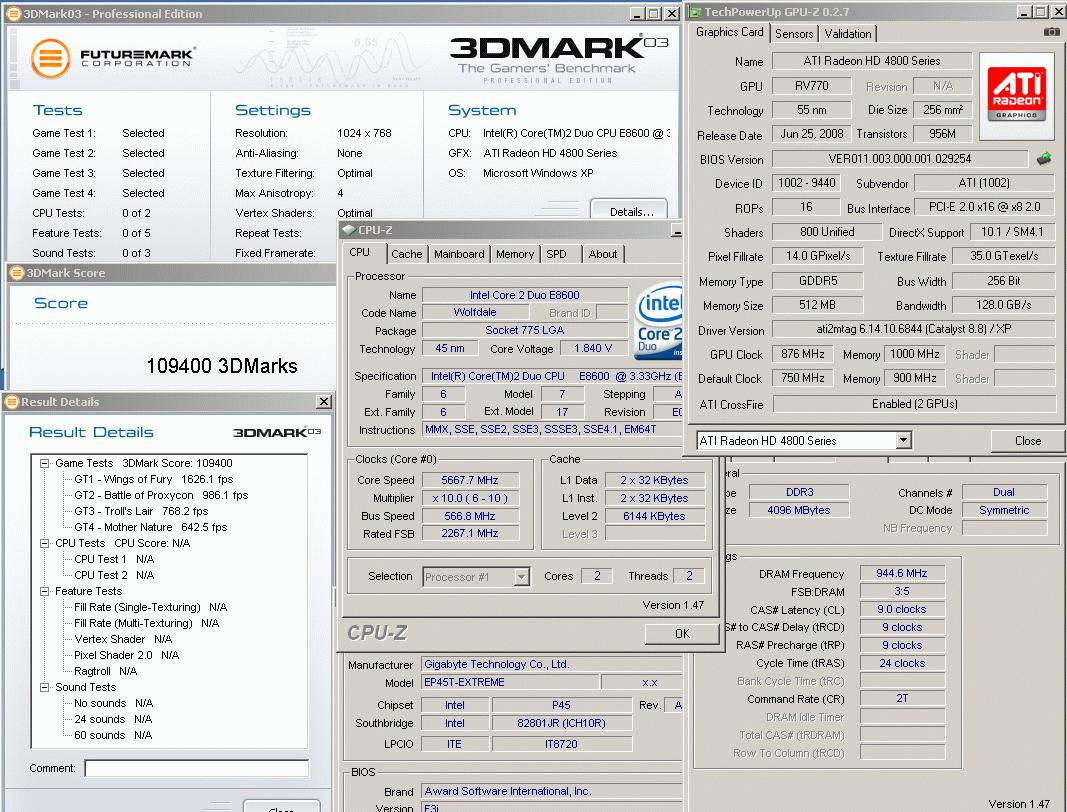Switch to the Validation tab in GPU-Z

pos(848,33)
